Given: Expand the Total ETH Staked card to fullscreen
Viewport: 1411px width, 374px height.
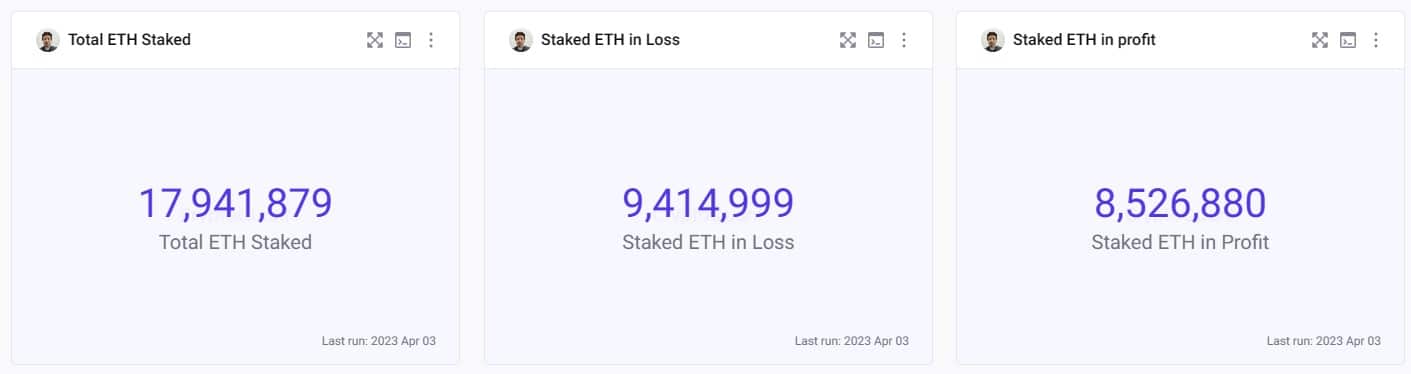Looking at the screenshot, I should point(375,40).
